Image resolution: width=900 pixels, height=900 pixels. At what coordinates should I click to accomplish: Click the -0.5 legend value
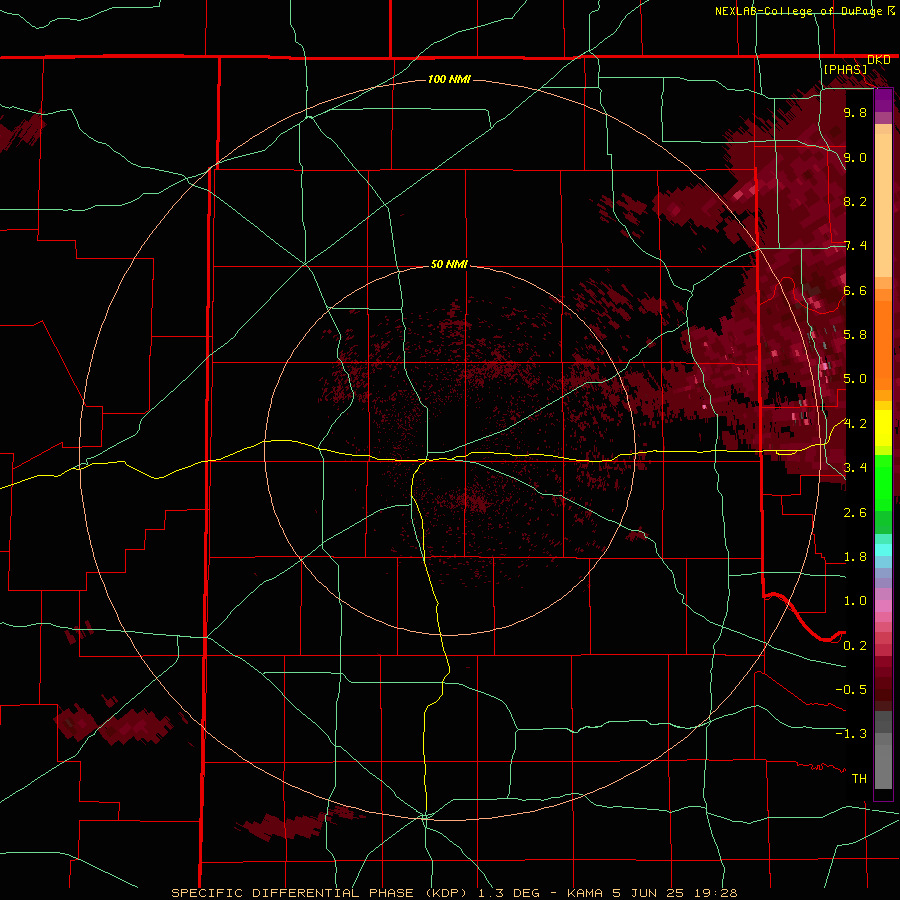(851, 689)
